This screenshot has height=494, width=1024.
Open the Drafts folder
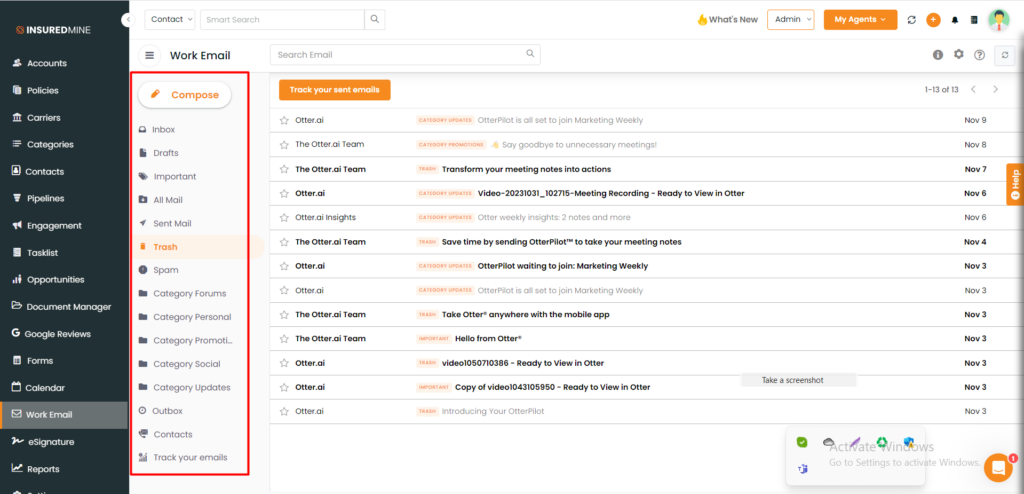point(159,153)
